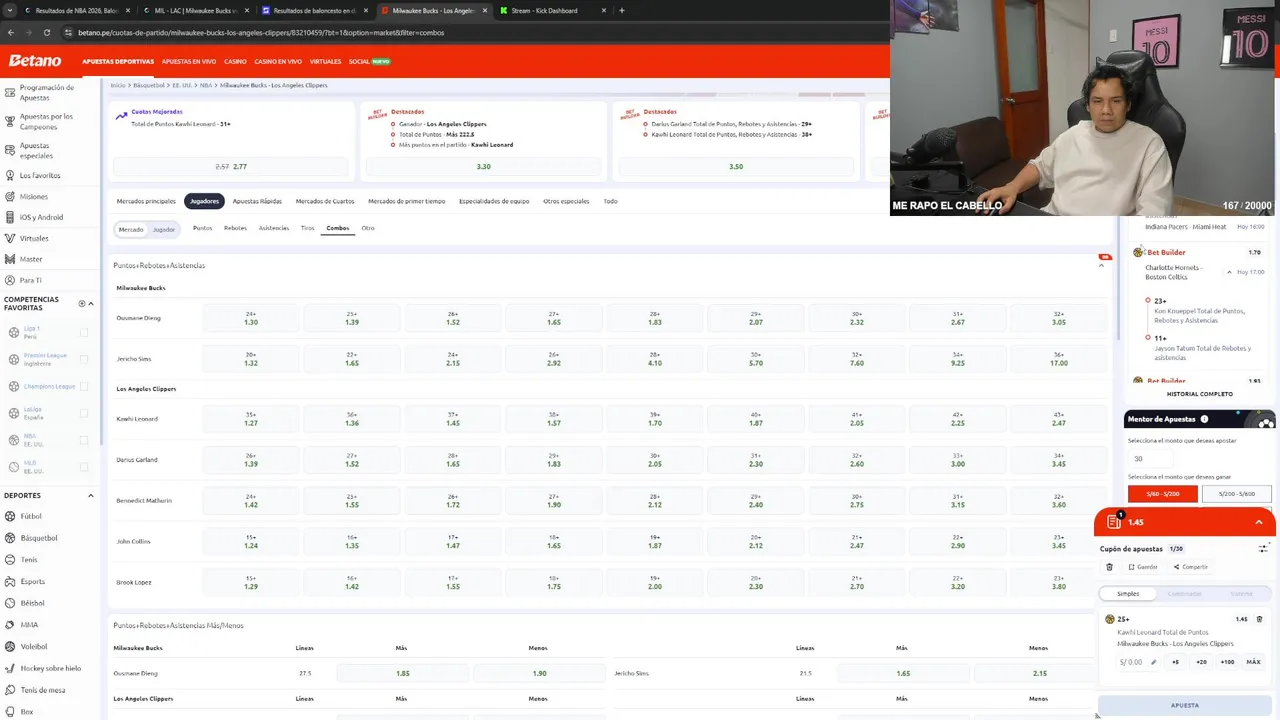Image resolution: width=1280 pixels, height=720 pixels.
Task: Select Básquetbol sport icon
Action: 9,538
